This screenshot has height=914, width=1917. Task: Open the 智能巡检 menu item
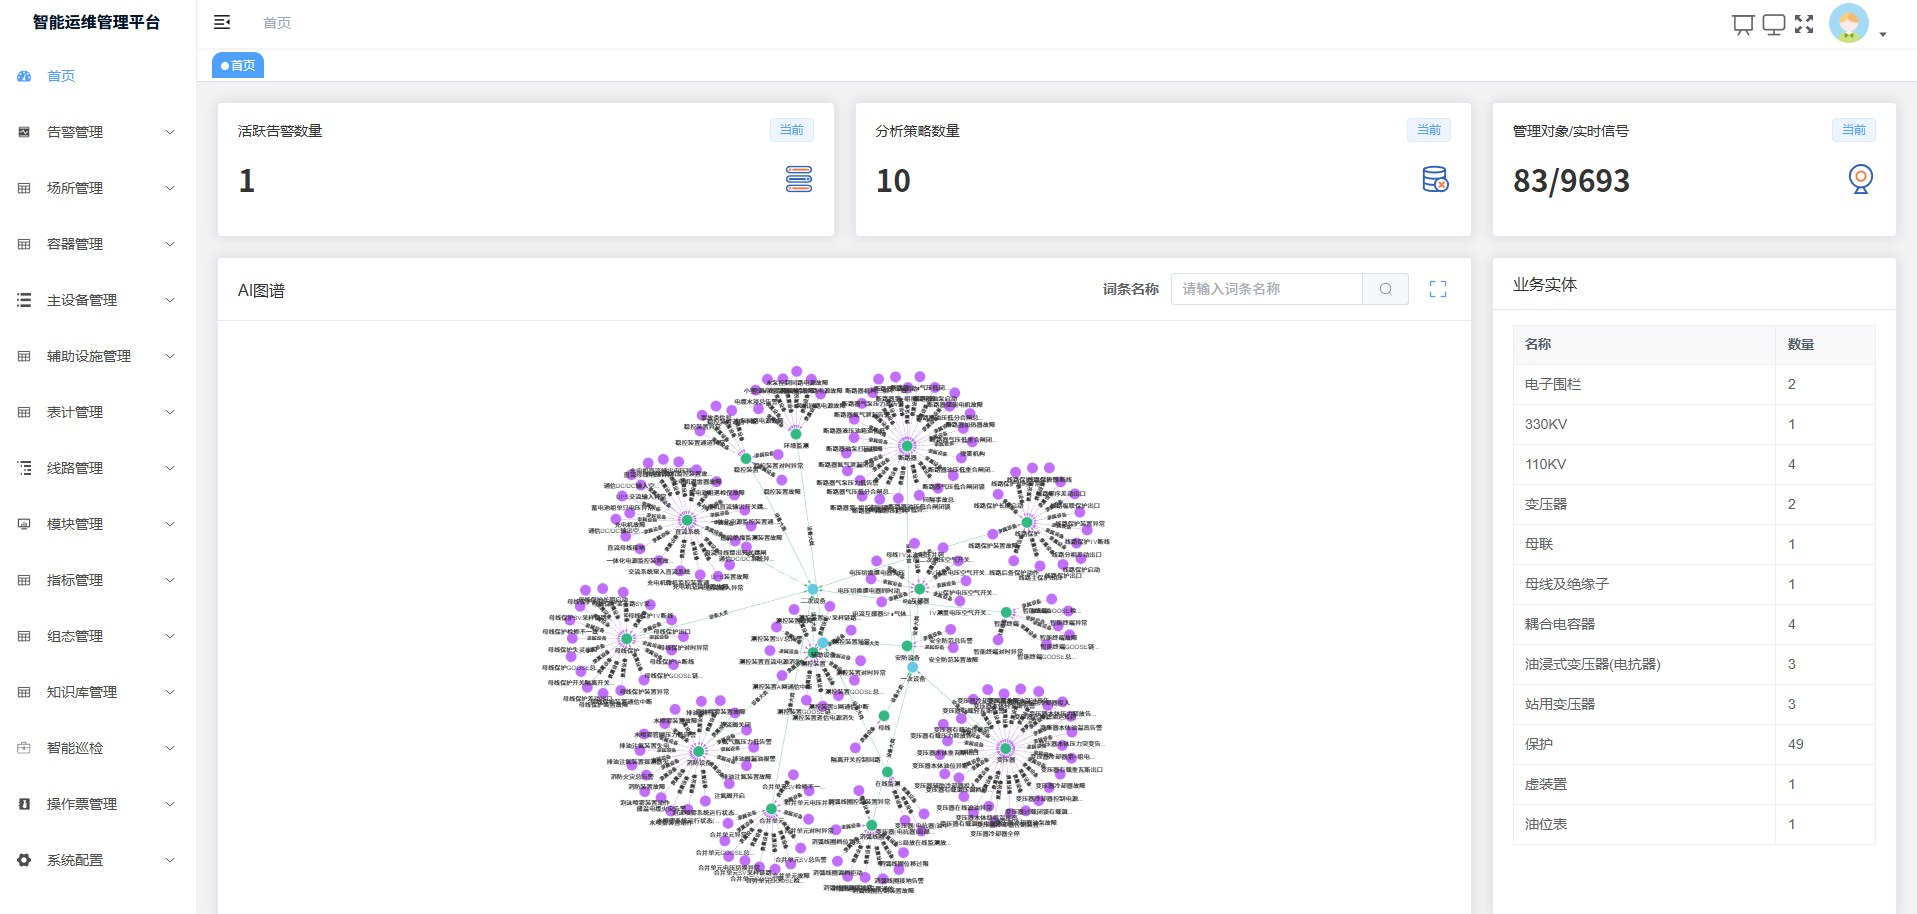pos(96,748)
